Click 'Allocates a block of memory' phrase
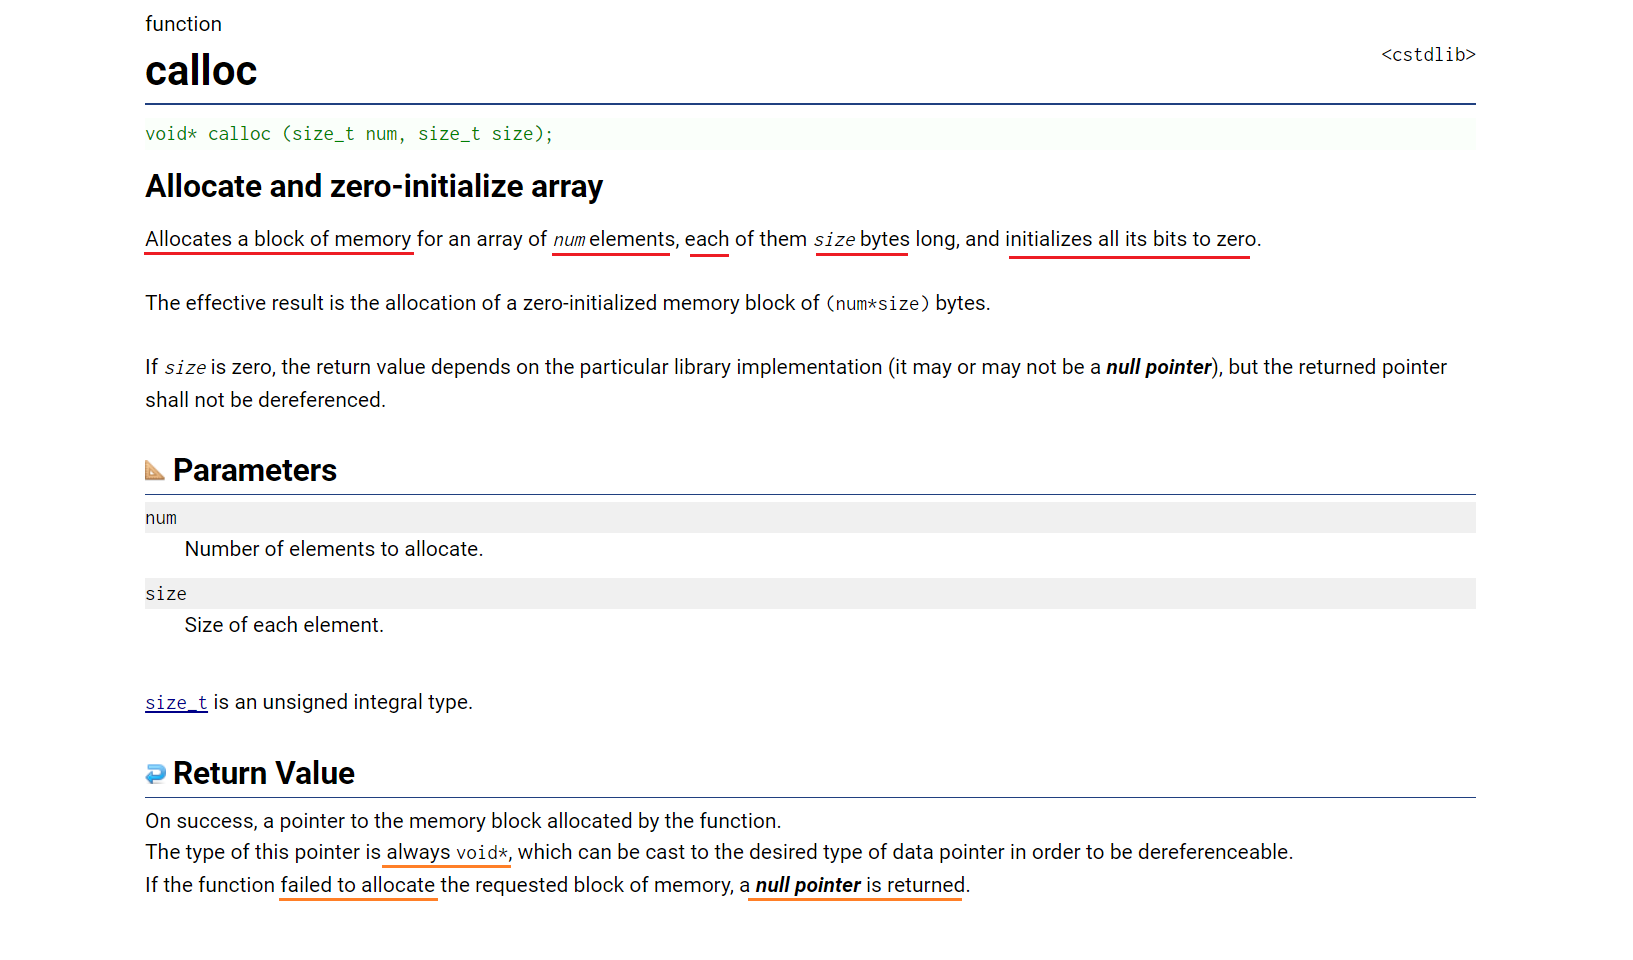The width and height of the screenshot is (1633, 960). (x=278, y=239)
